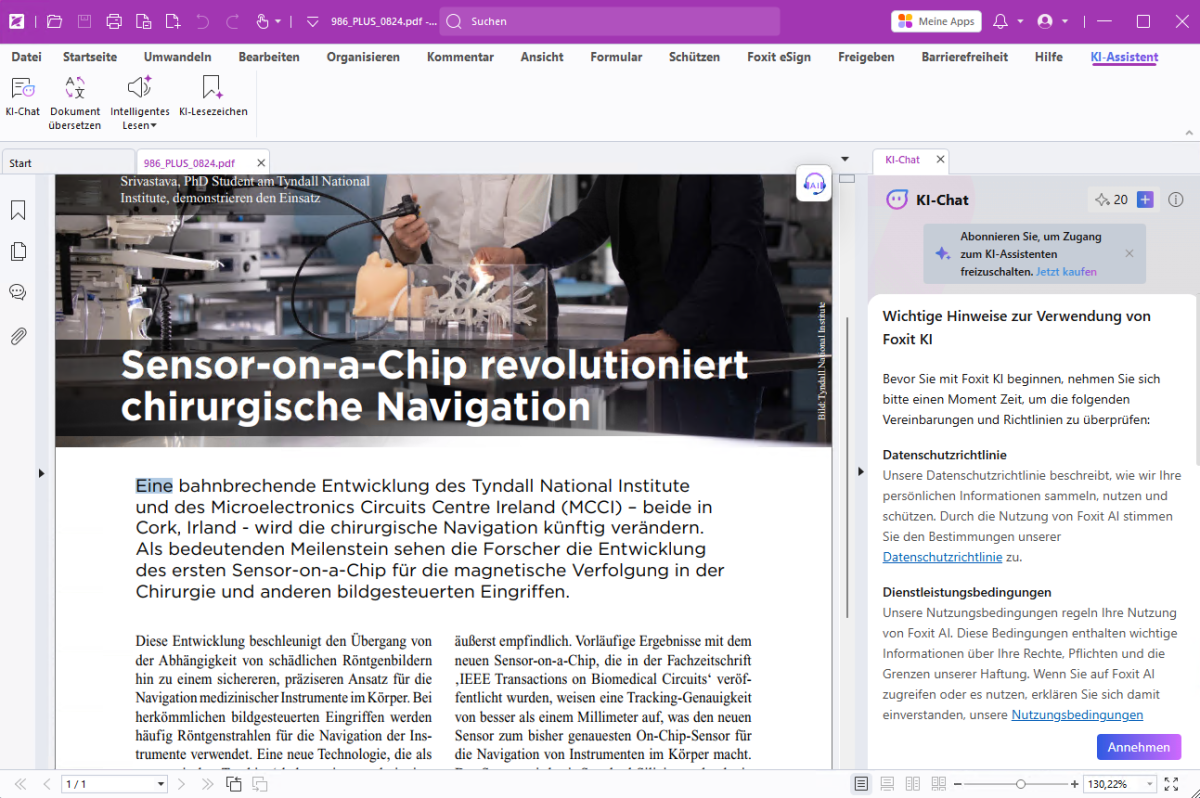Switch to the Bearbeiten tab
This screenshot has width=1200, height=798.
tap(269, 57)
